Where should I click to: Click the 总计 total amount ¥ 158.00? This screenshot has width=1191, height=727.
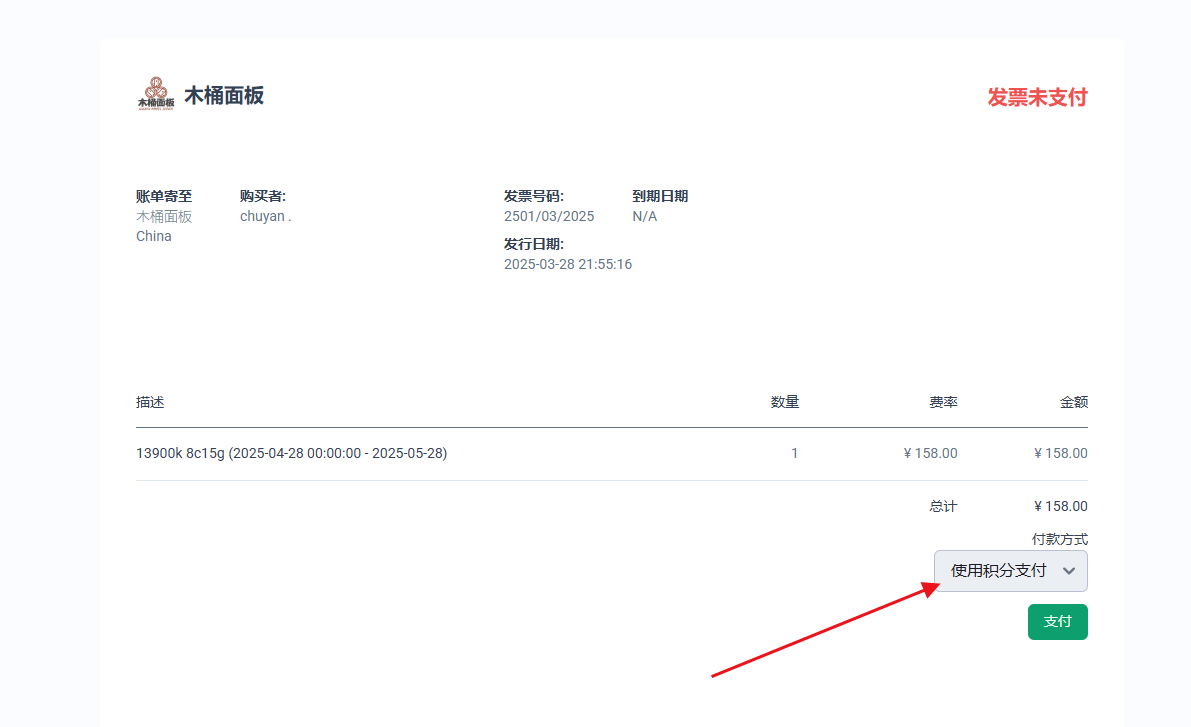pyautogui.click(x=1060, y=506)
